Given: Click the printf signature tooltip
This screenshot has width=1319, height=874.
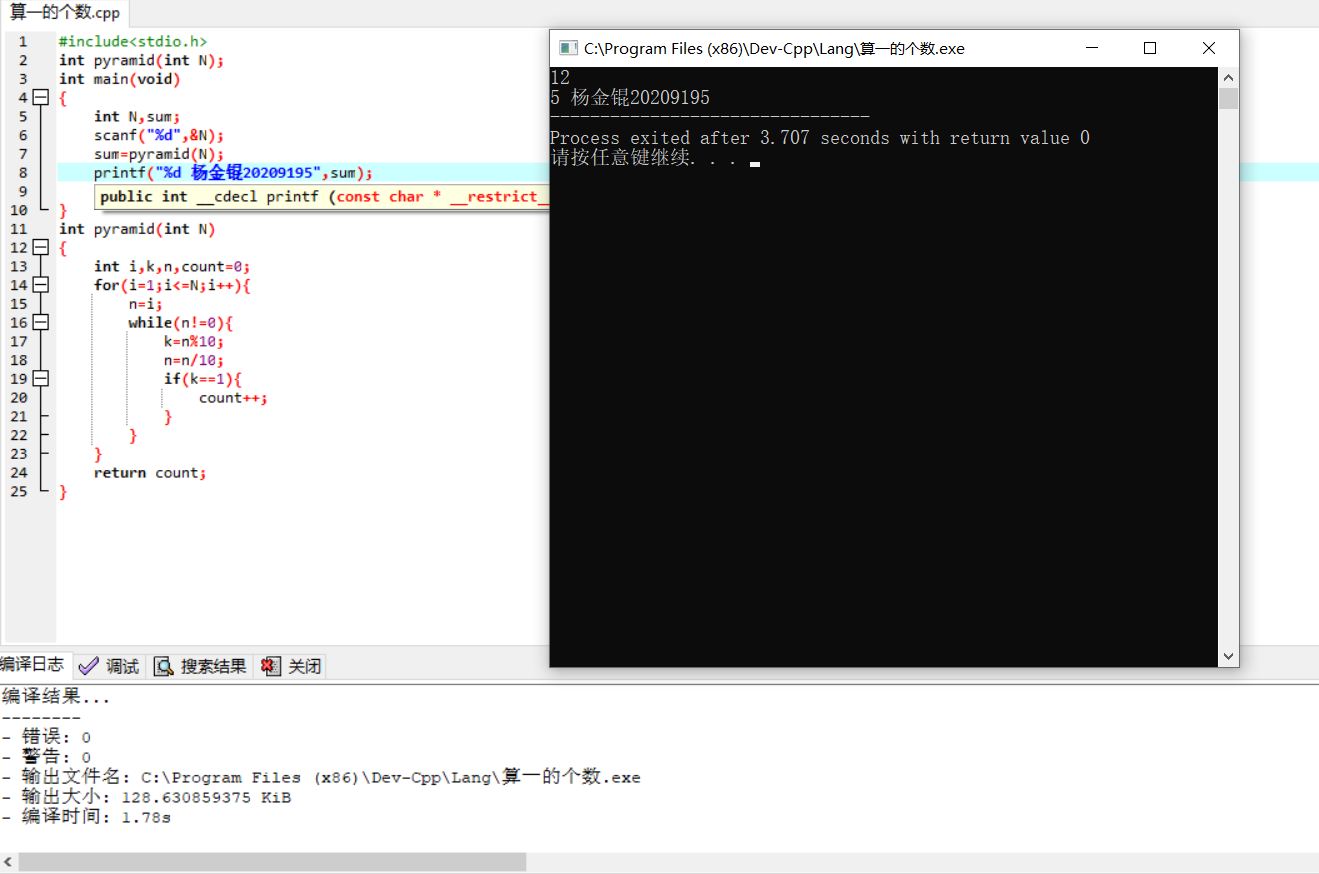Looking at the screenshot, I should coord(323,197).
